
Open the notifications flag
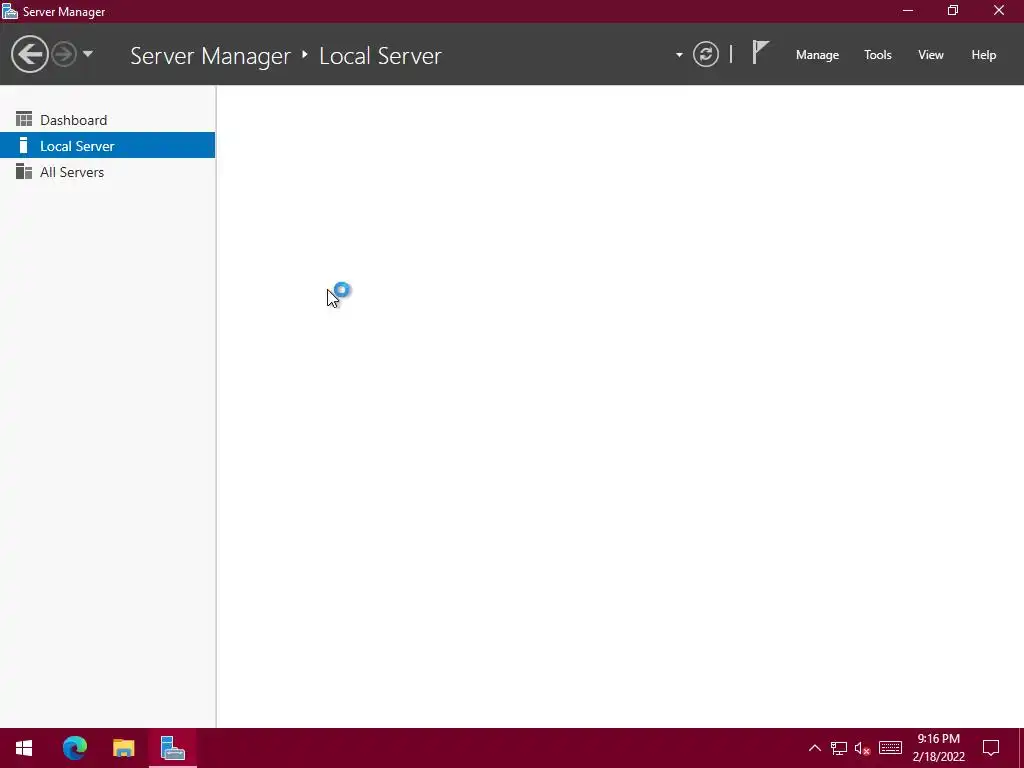(760, 53)
